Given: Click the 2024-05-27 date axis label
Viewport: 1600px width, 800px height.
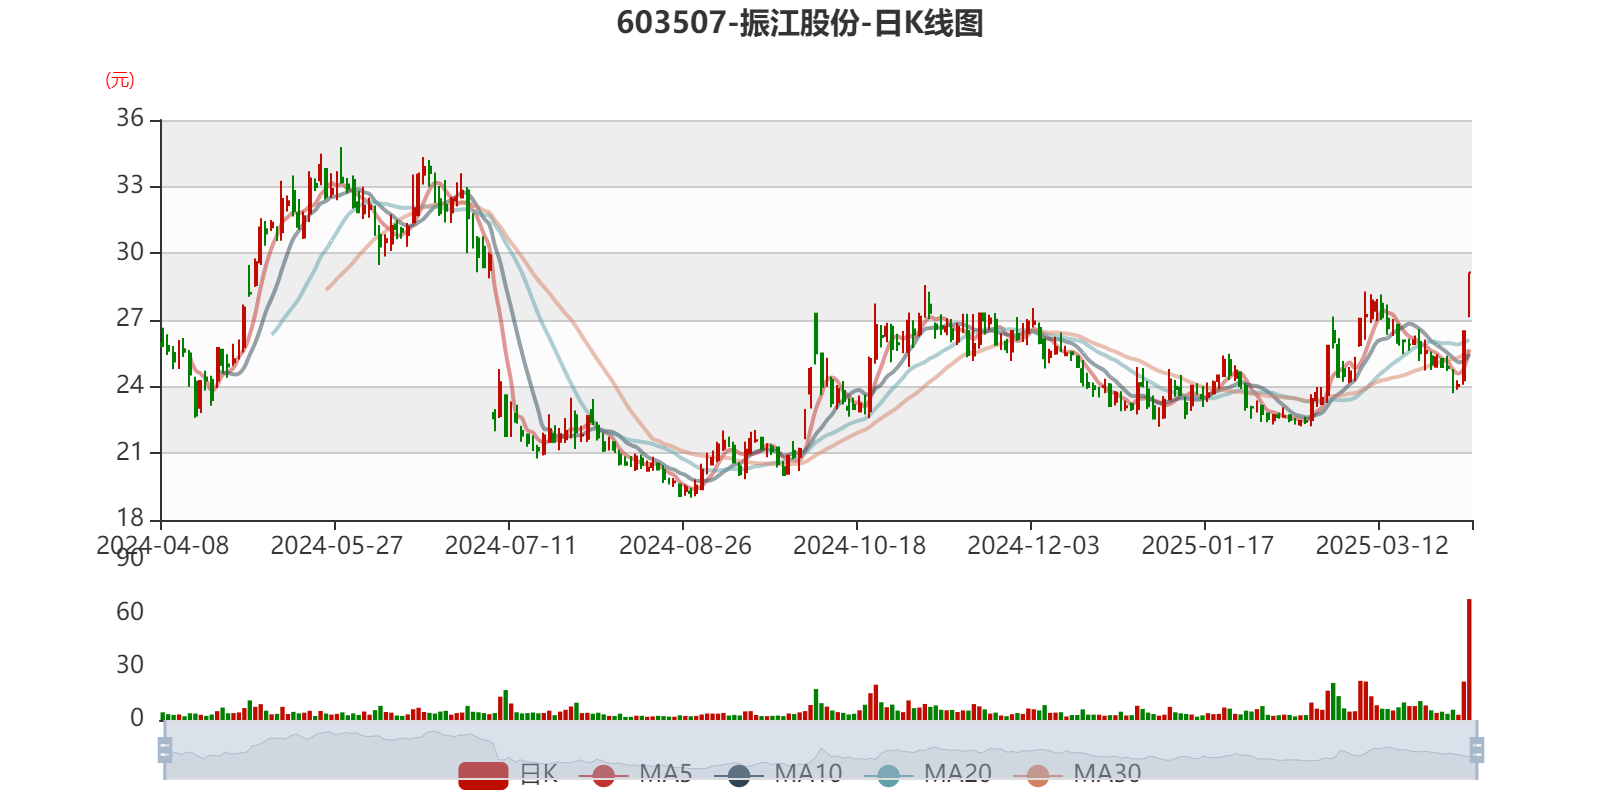Looking at the screenshot, I should click(336, 546).
